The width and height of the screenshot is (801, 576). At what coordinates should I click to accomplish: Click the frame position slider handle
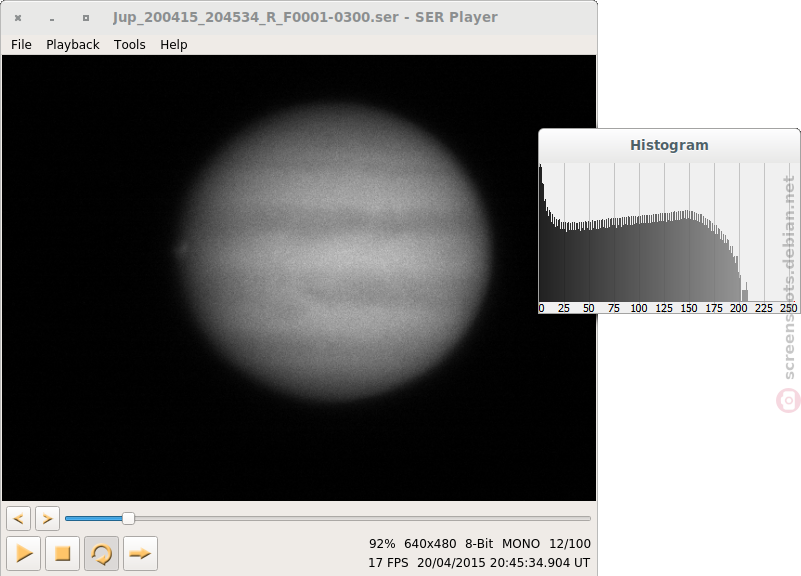[129, 519]
